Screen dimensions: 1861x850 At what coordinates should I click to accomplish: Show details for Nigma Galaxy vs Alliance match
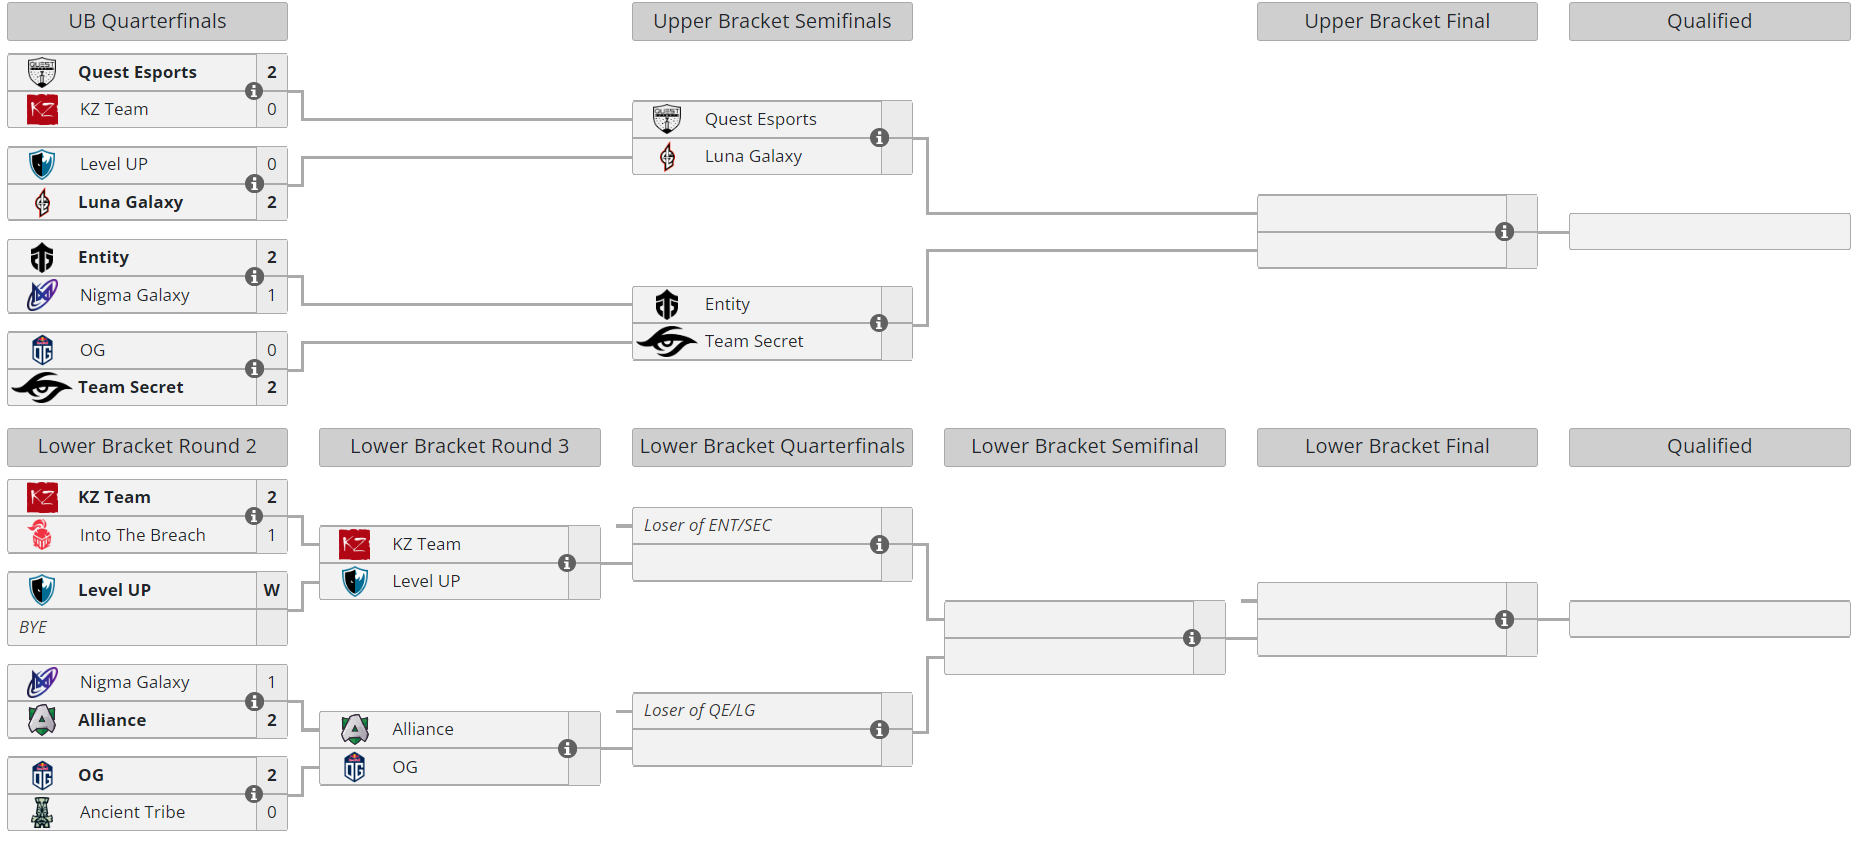point(254,702)
